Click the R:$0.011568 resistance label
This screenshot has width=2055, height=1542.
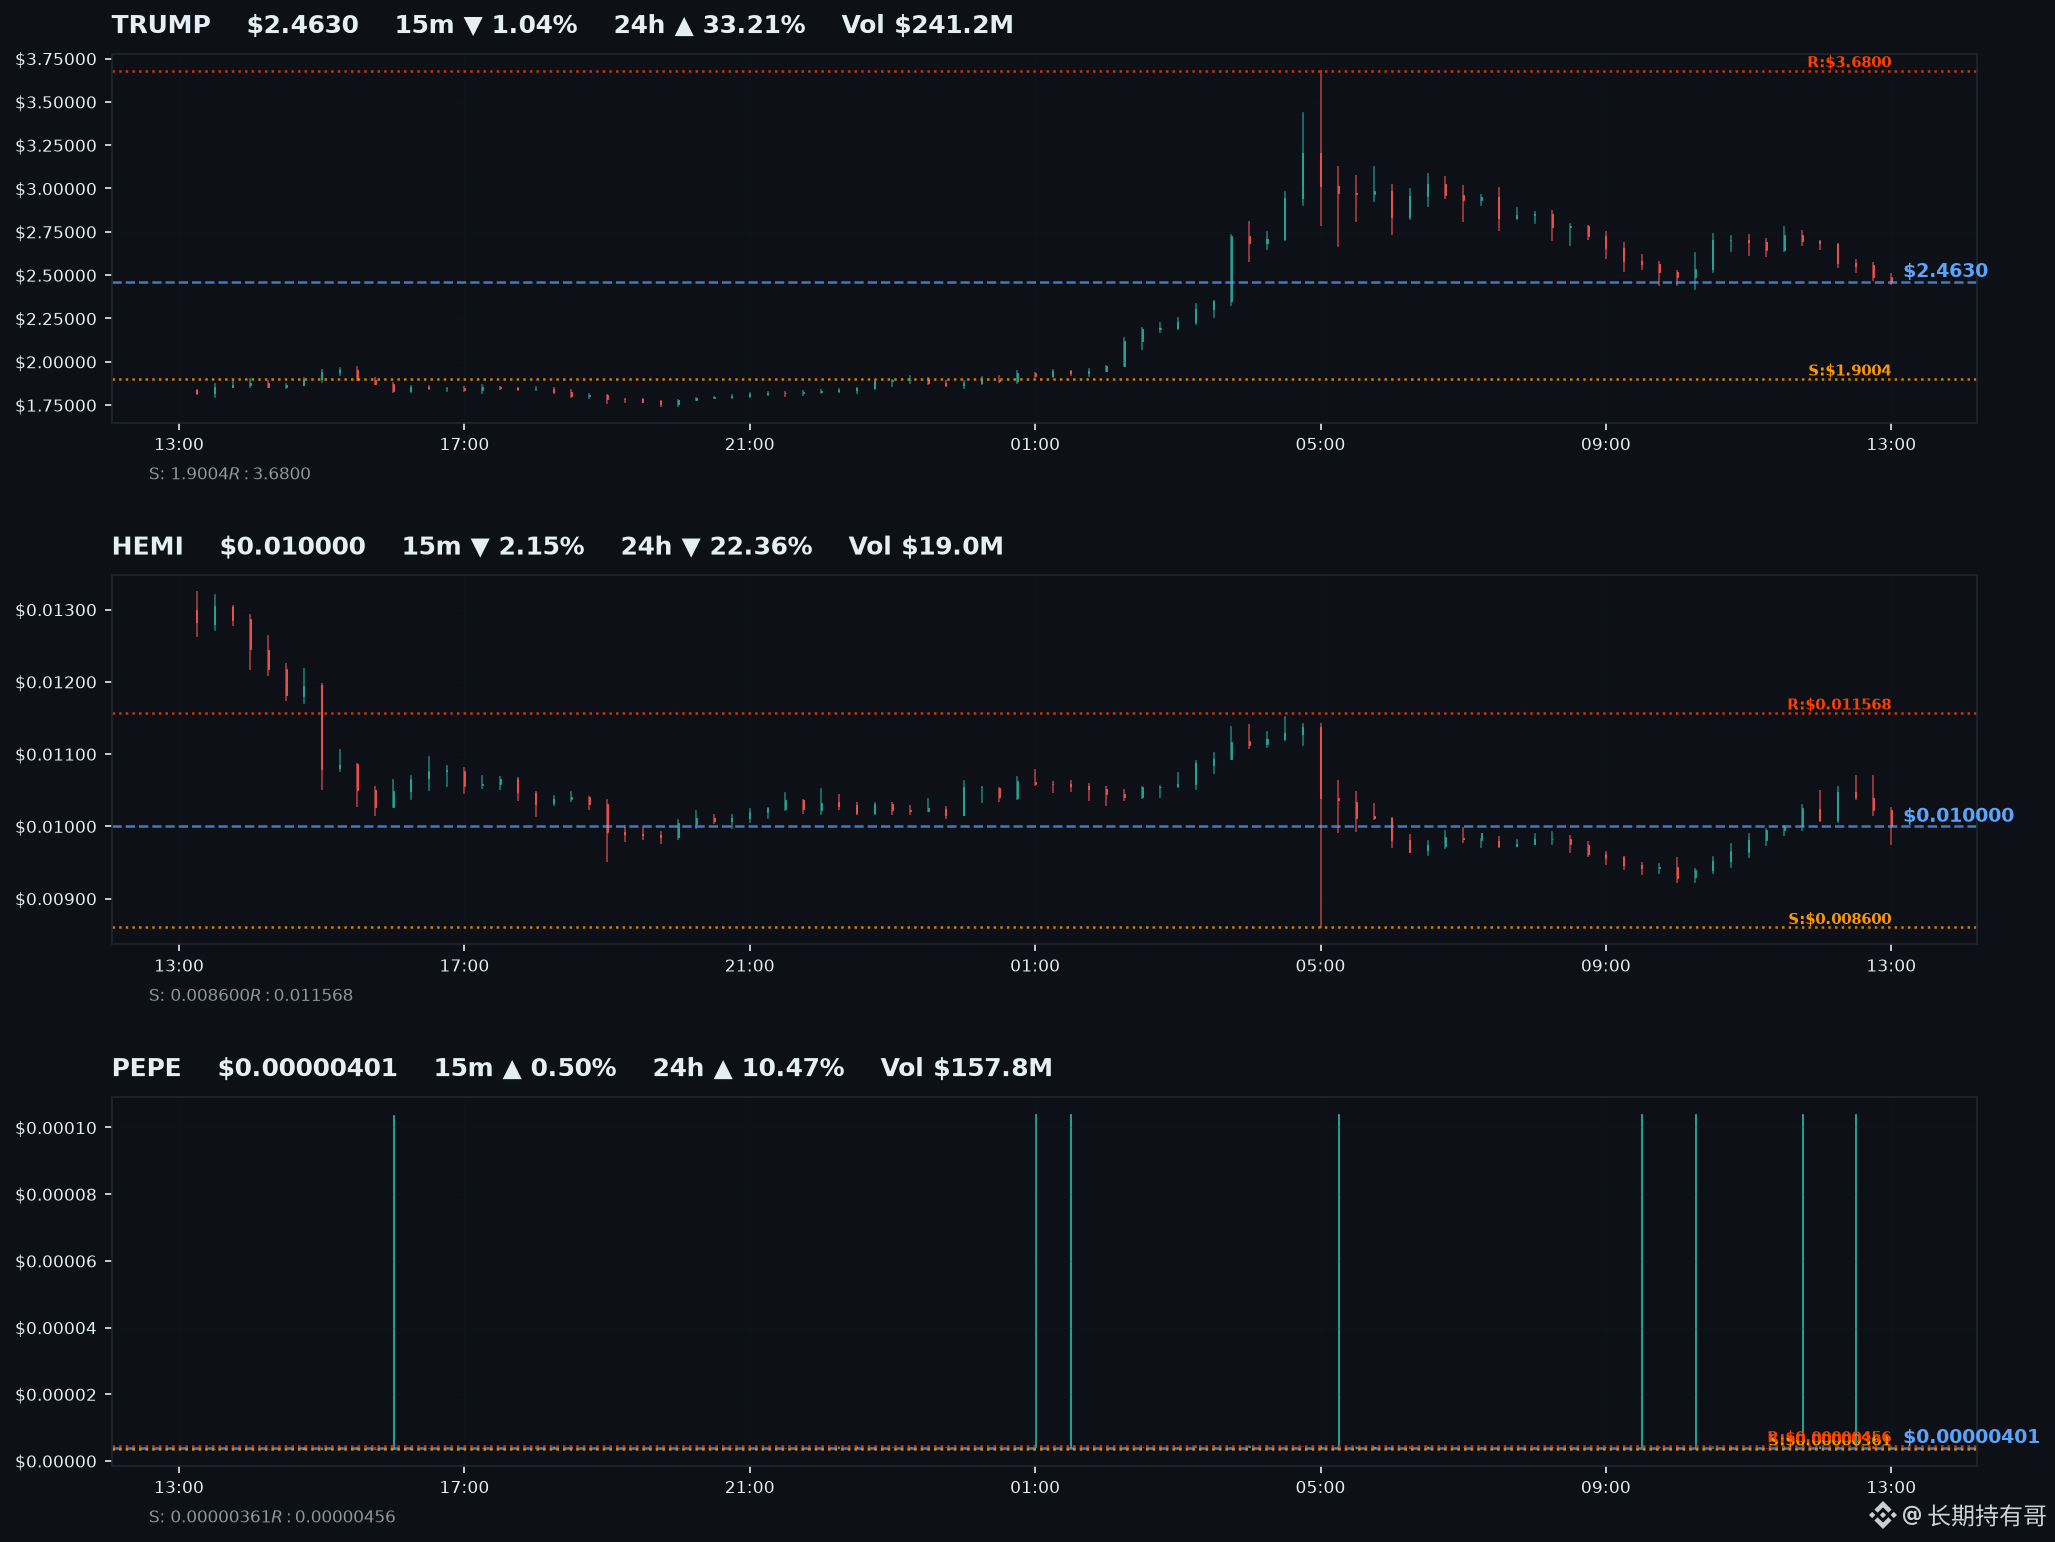click(x=1839, y=705)
